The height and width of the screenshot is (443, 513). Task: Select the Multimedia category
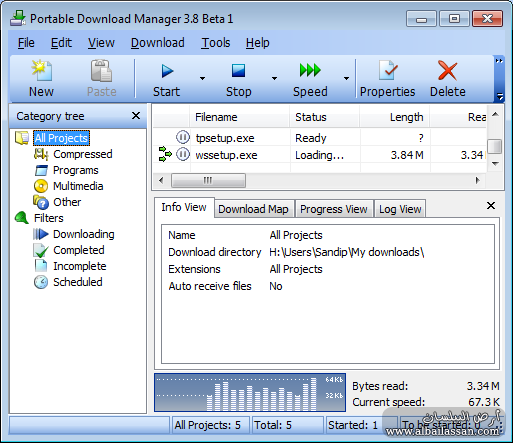pos(78,186)
